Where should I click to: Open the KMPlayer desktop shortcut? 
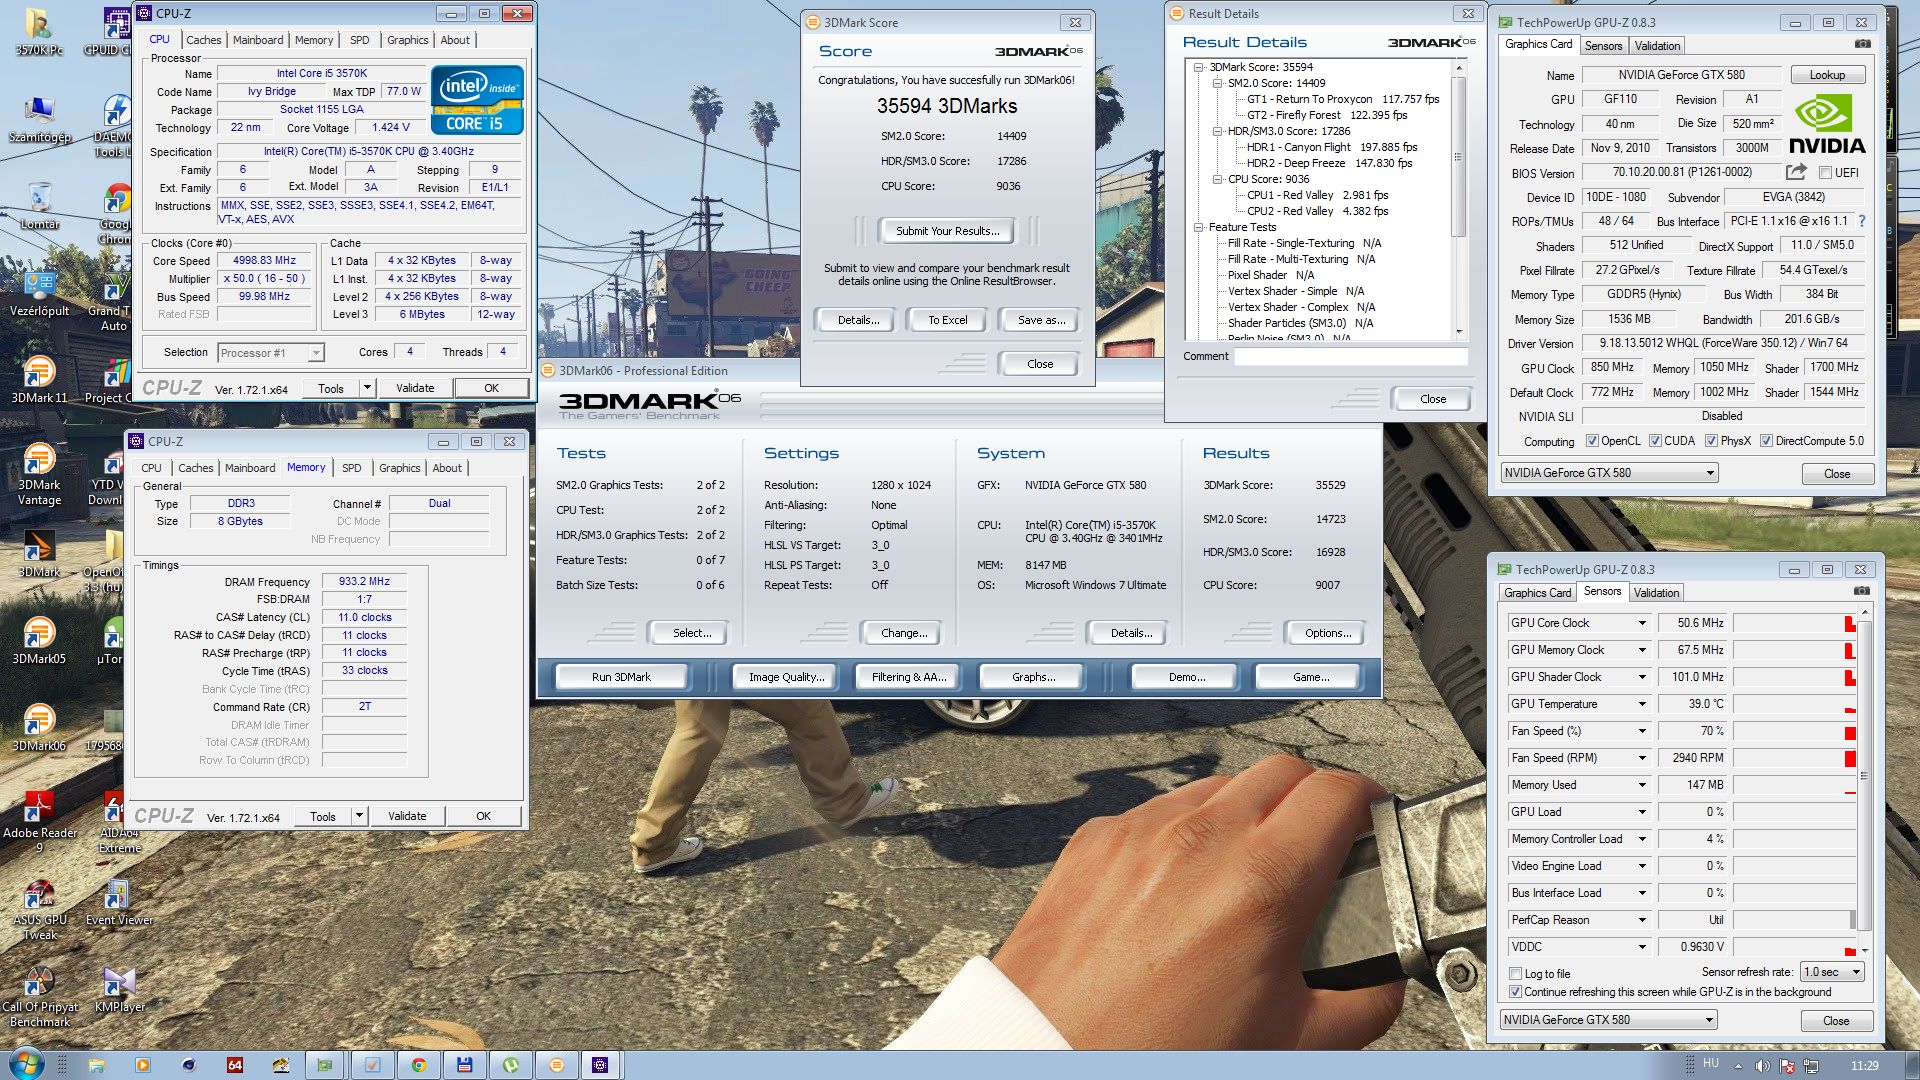[x=119, y=990]
